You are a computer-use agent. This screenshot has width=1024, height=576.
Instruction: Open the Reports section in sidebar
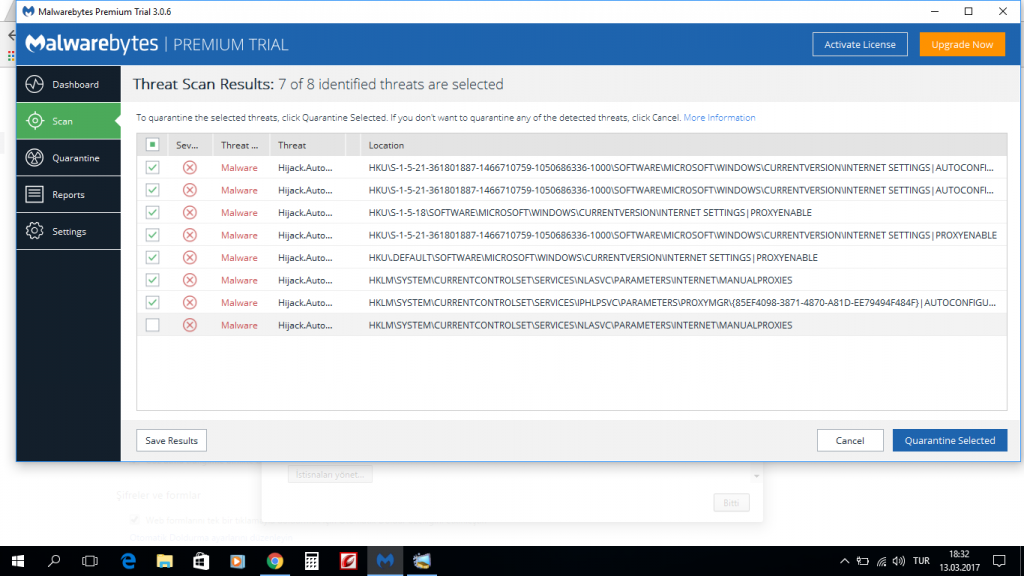(x=69, y=195)
